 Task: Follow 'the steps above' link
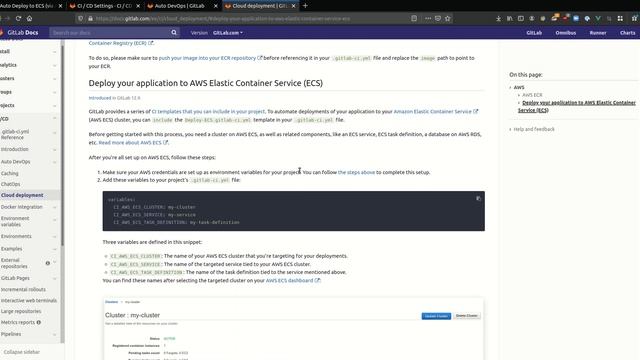point(356,172)
